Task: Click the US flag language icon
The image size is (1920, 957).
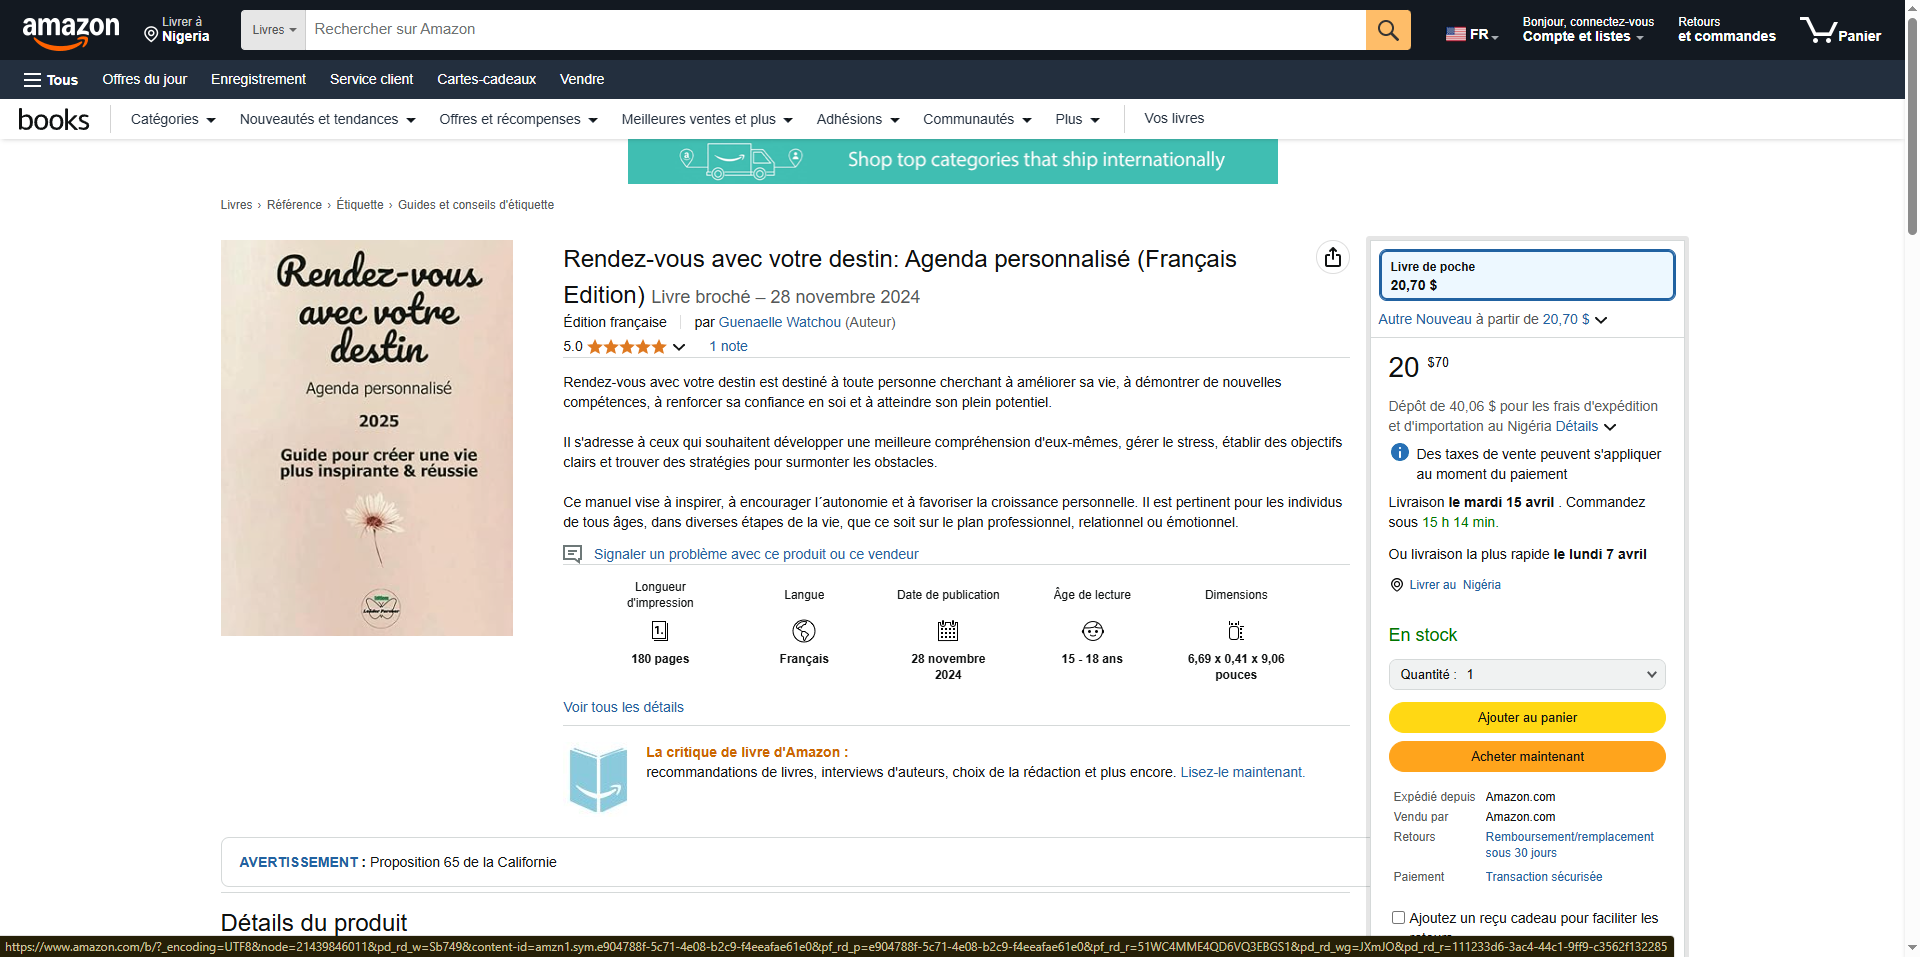Action: coord(1456,34)
